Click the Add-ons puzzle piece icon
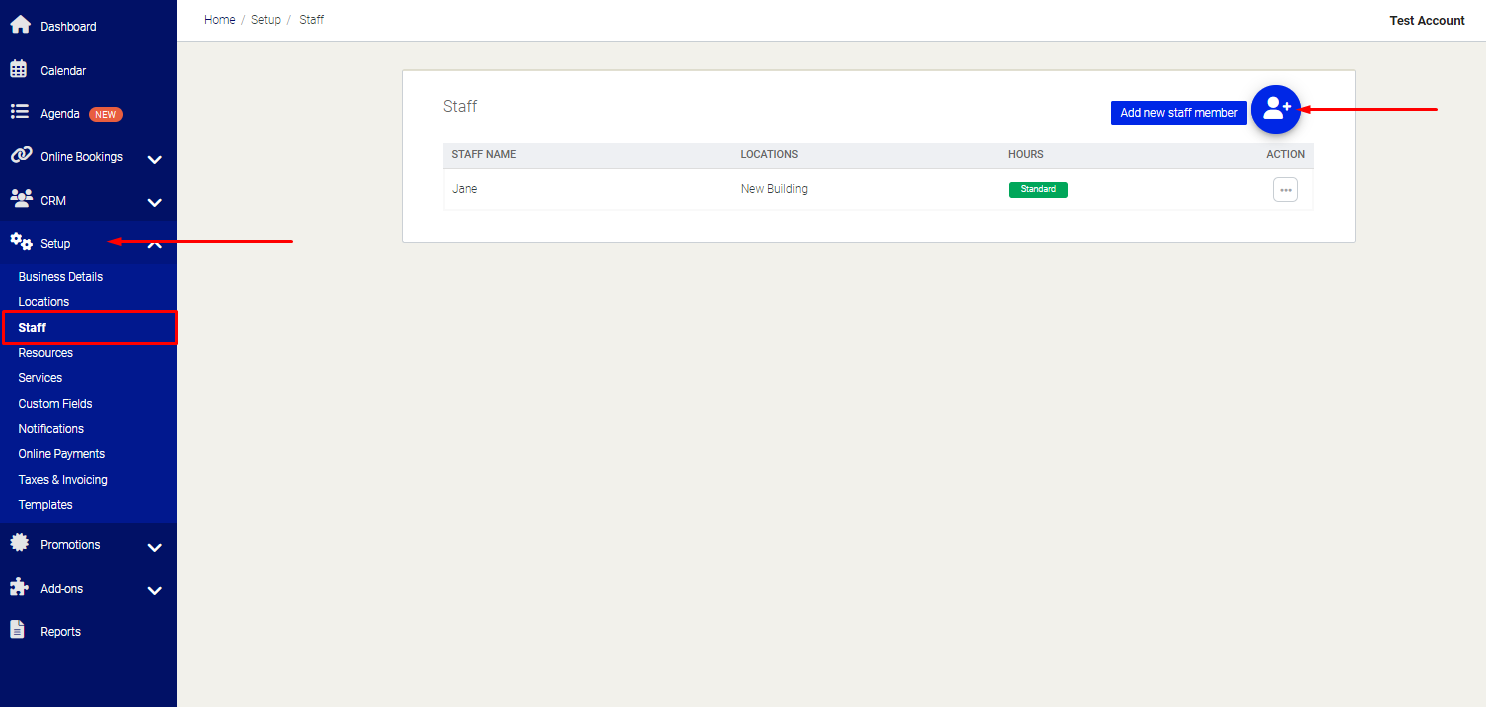The width and height of the screenshot is (1486, 707). [x=19, y=587]
